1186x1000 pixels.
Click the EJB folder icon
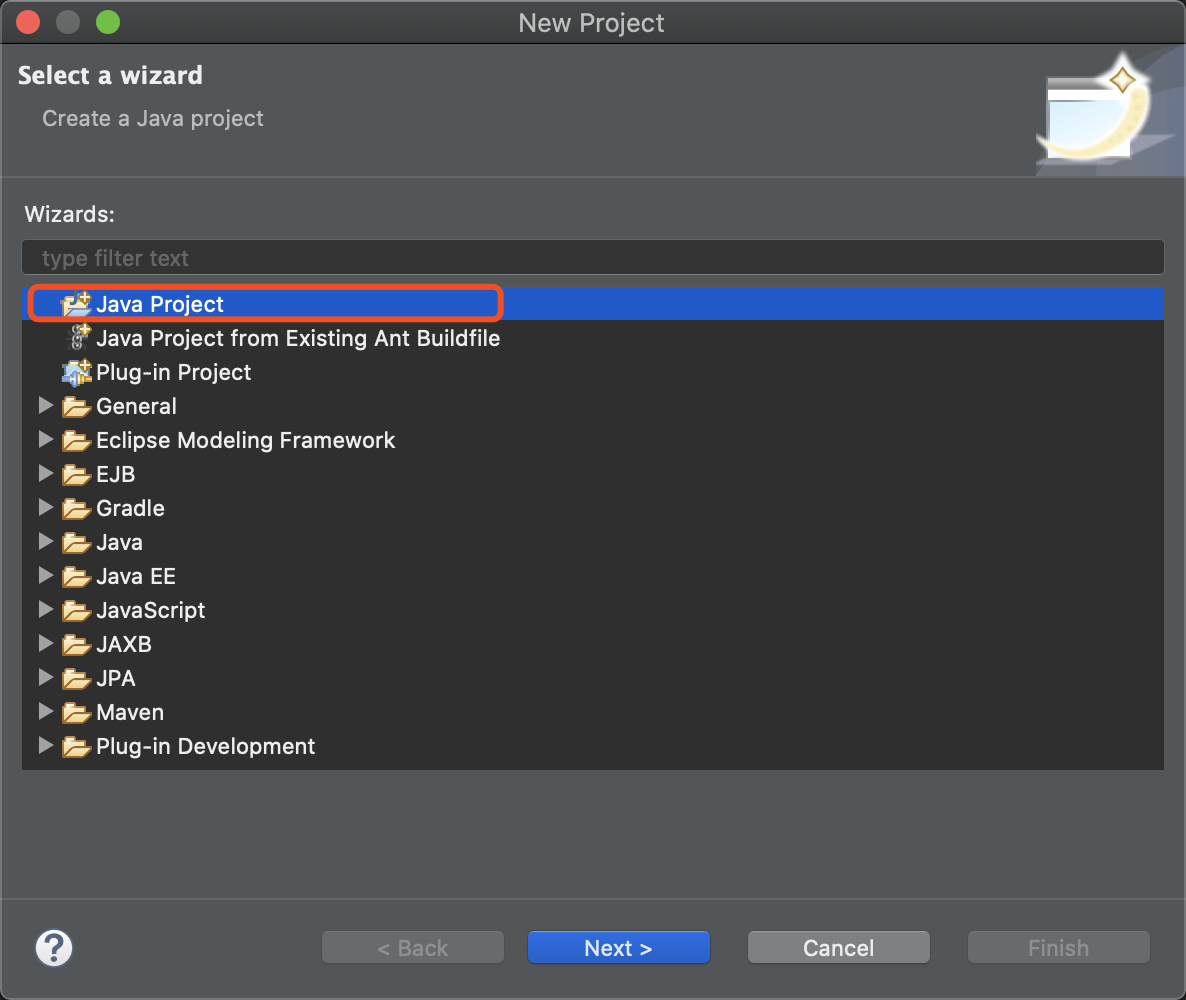[76, 475]
